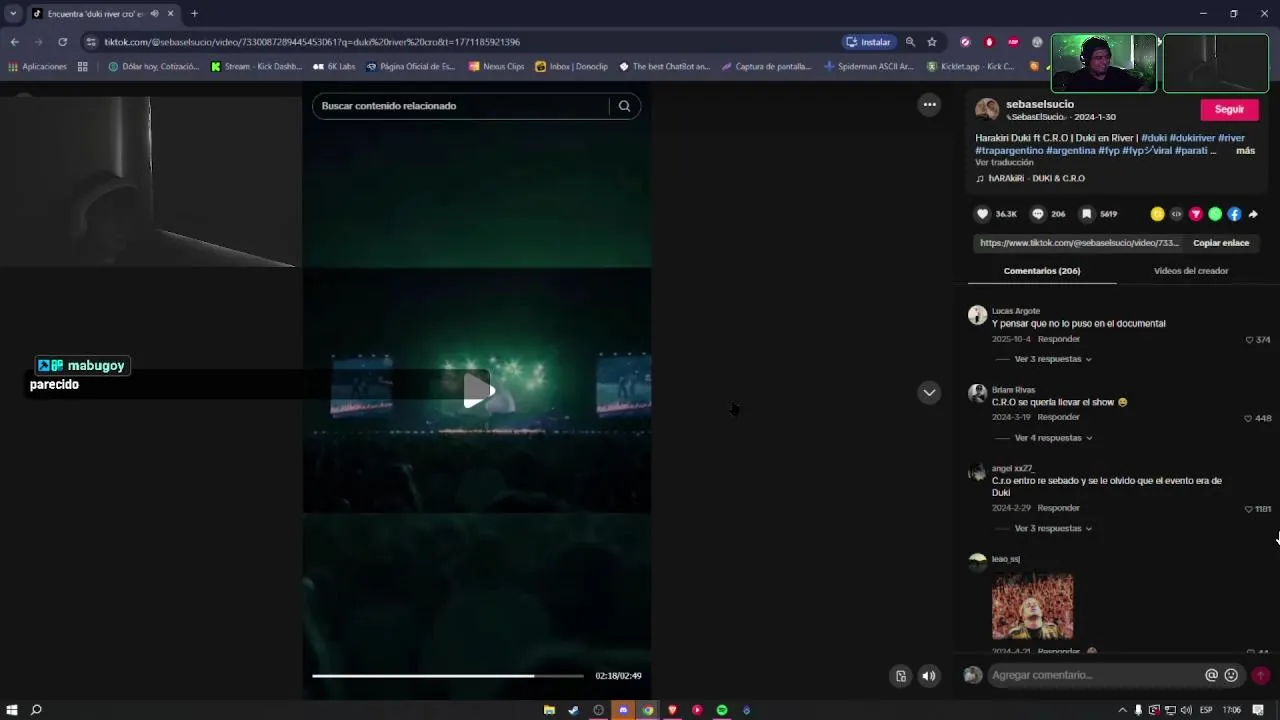Open a new browser tab

point(194,14)
